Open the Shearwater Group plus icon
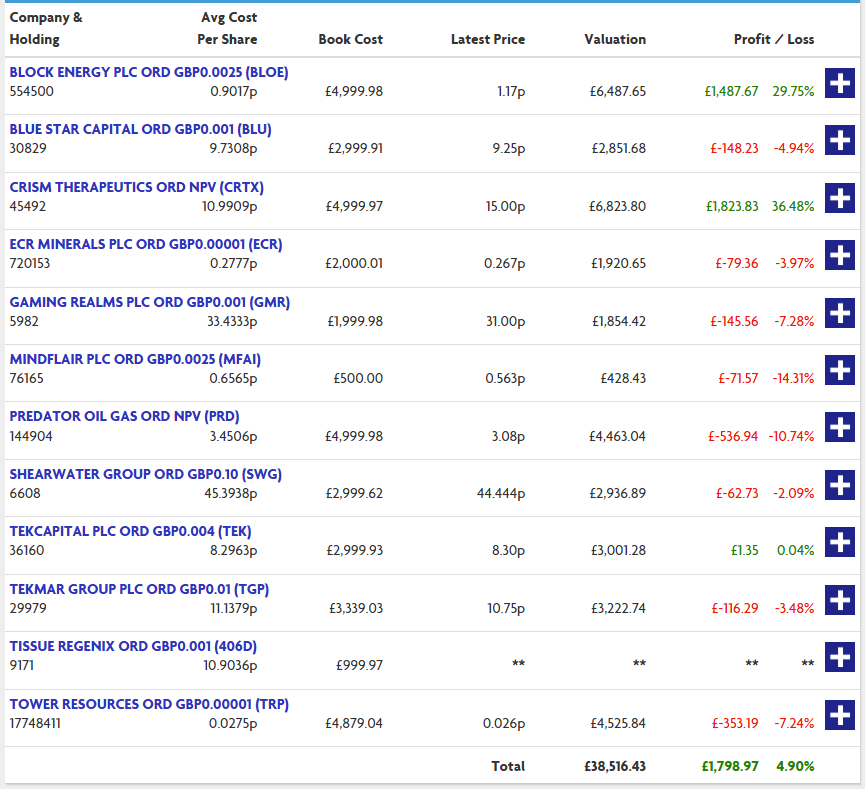 pyautogui.click(x=840, y=485)
